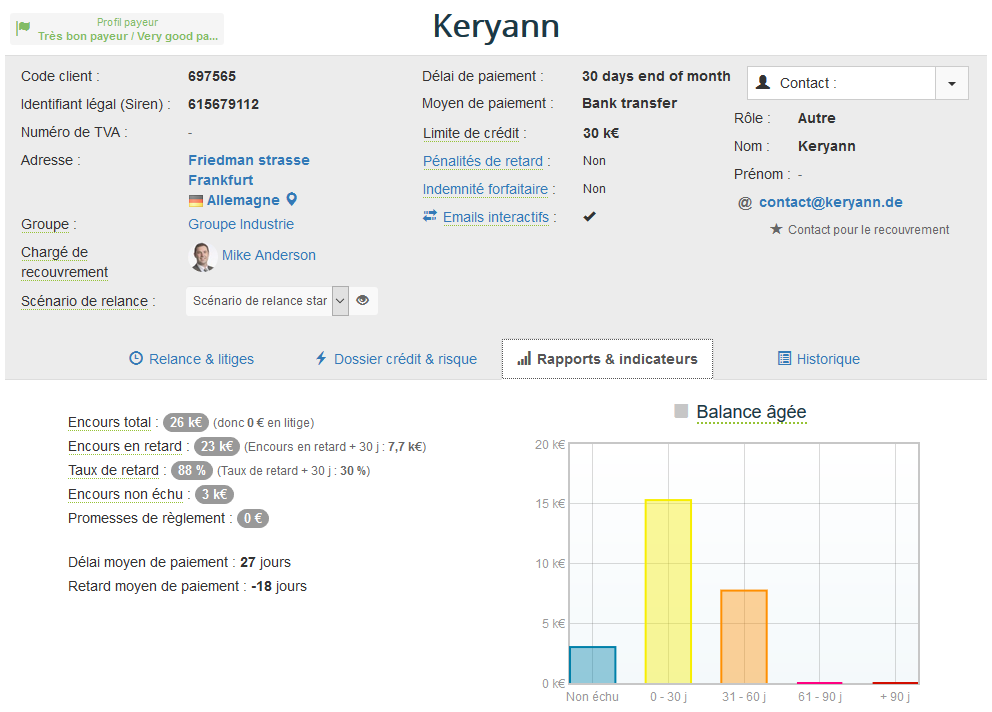
Task: Click the client code 697565
Action: coord(212,77)
